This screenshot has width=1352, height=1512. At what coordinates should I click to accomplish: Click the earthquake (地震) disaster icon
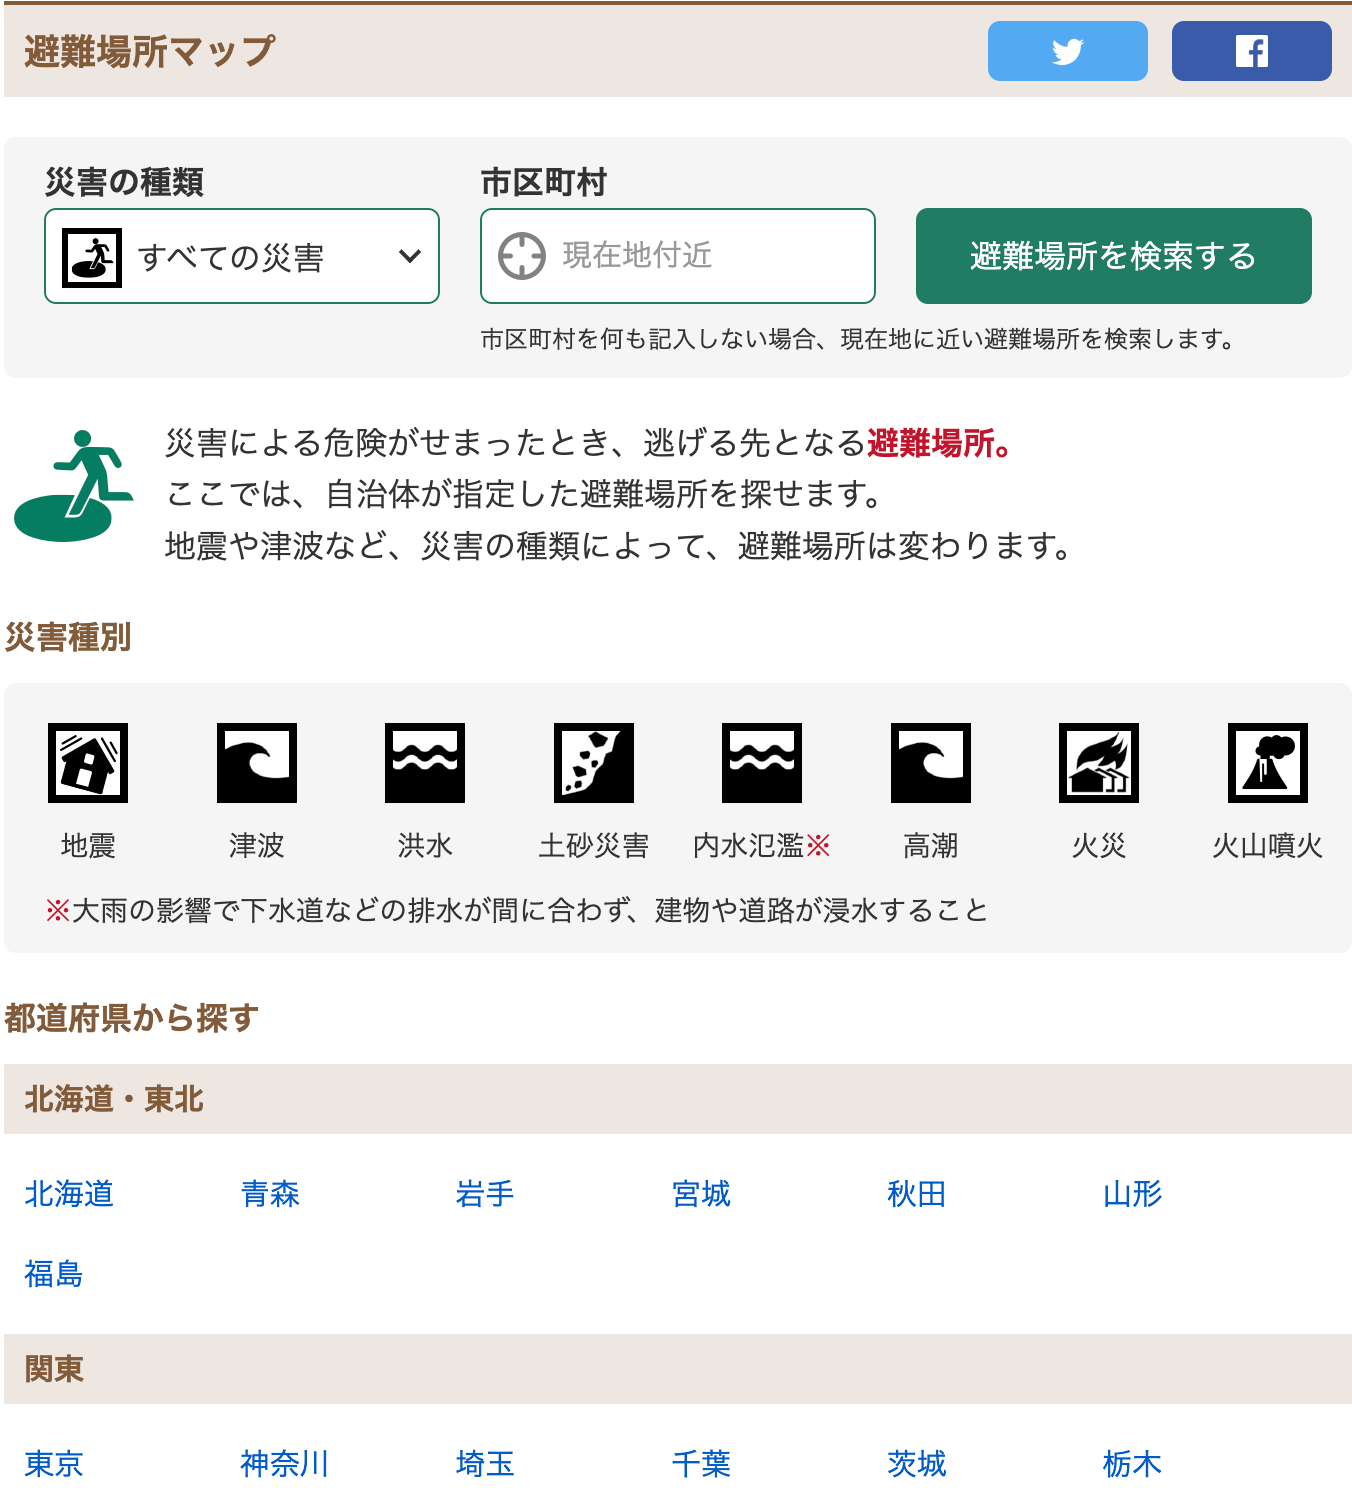pyautogui.click(x=88, y=763)
